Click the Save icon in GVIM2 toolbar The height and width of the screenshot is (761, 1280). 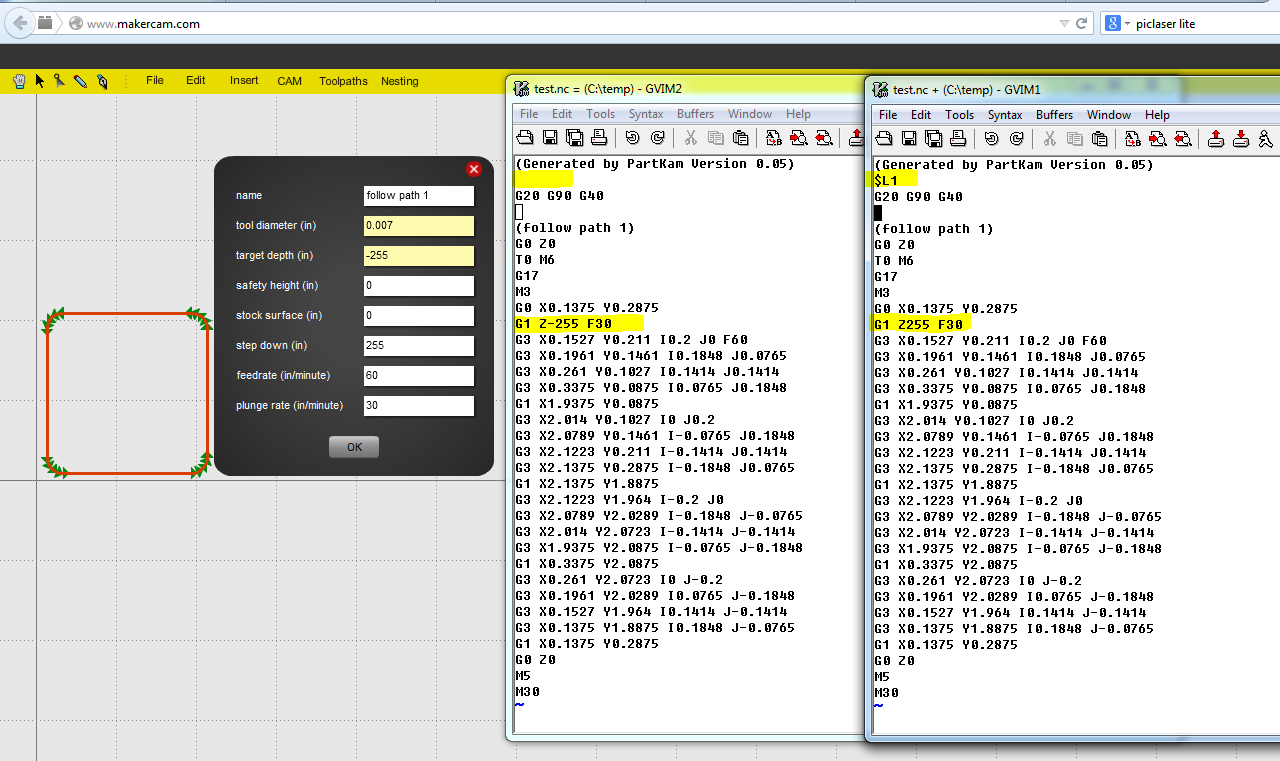point(550,138)
